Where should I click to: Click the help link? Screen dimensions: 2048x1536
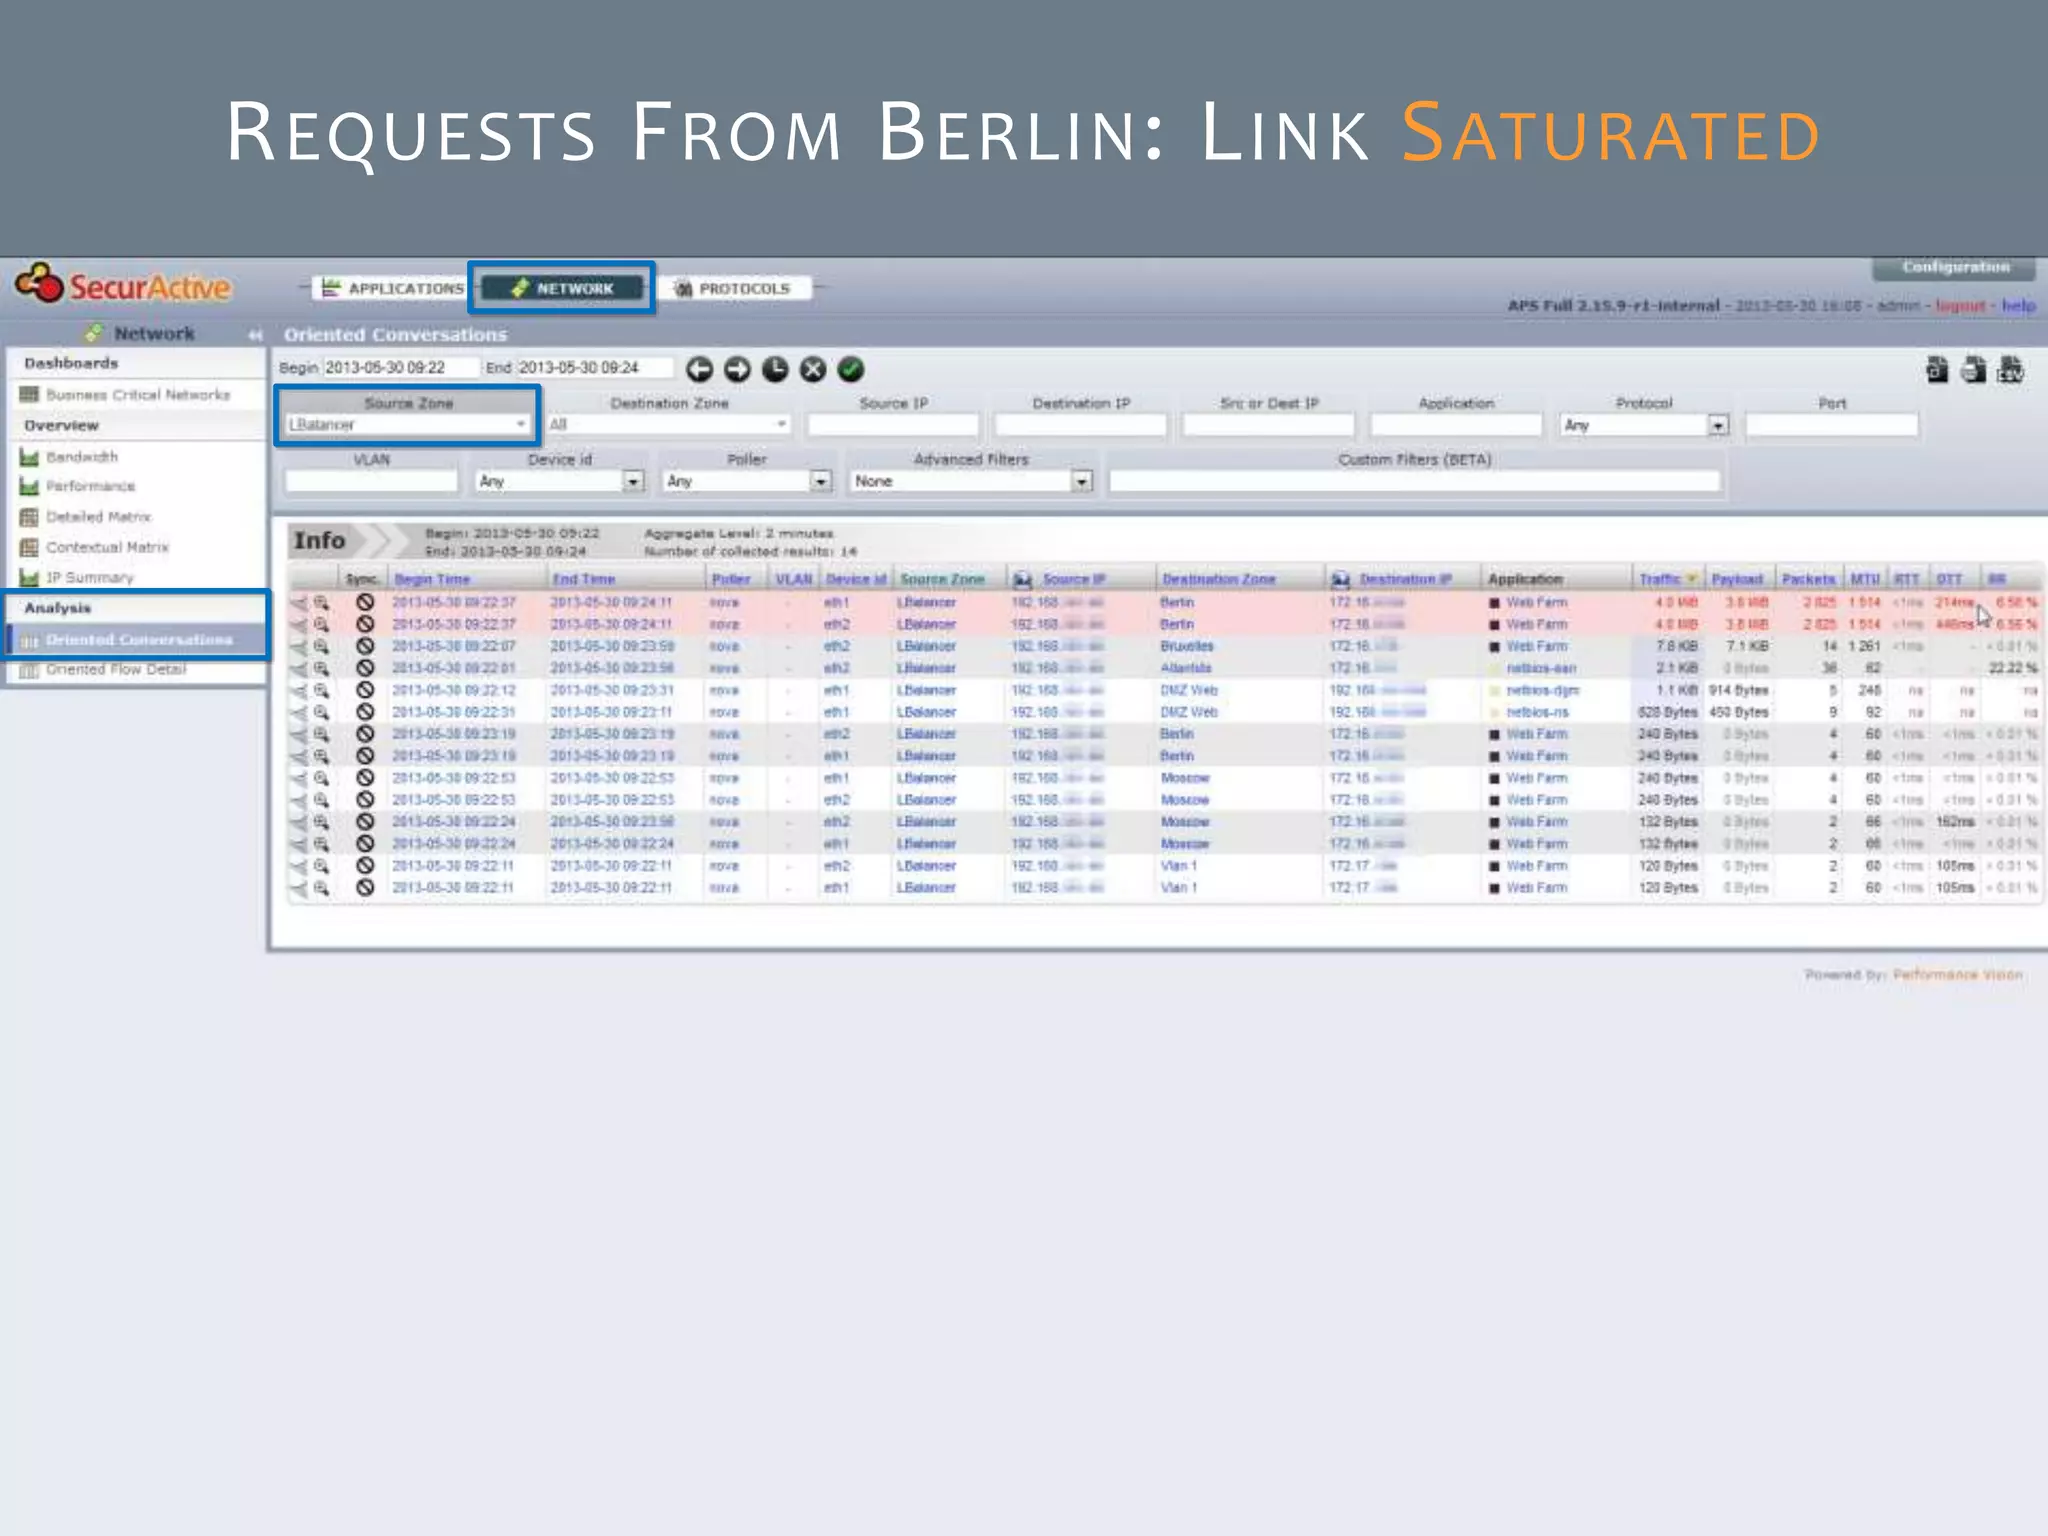[x=2018, y=305]
